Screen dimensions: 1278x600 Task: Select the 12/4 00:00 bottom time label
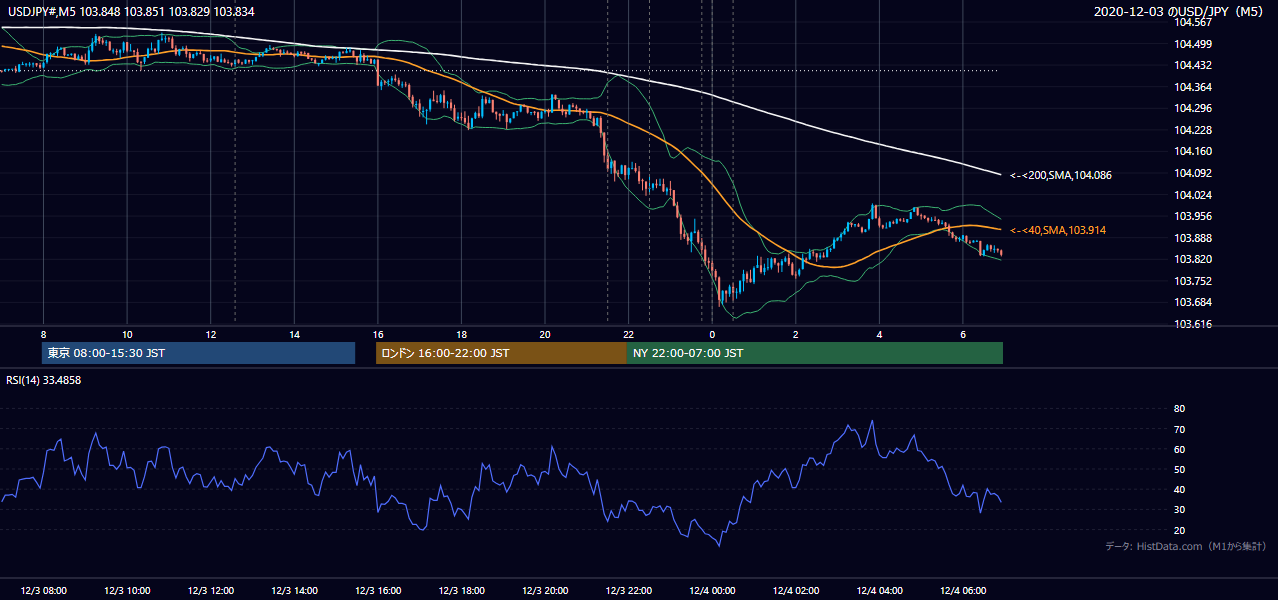click(x=712, y=591)
